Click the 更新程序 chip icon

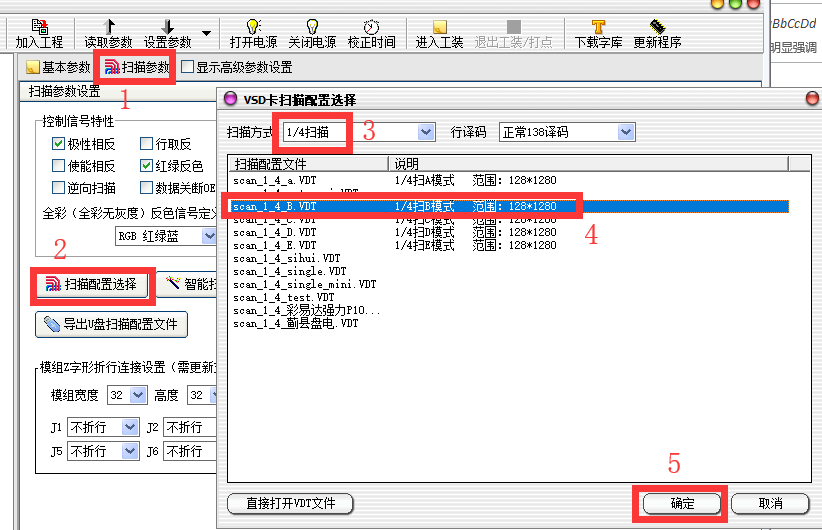(657, 26)
